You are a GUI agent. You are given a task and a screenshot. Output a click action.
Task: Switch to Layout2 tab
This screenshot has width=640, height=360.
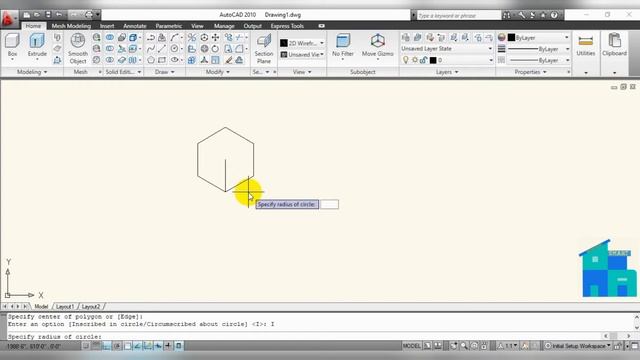click(91, 306)
